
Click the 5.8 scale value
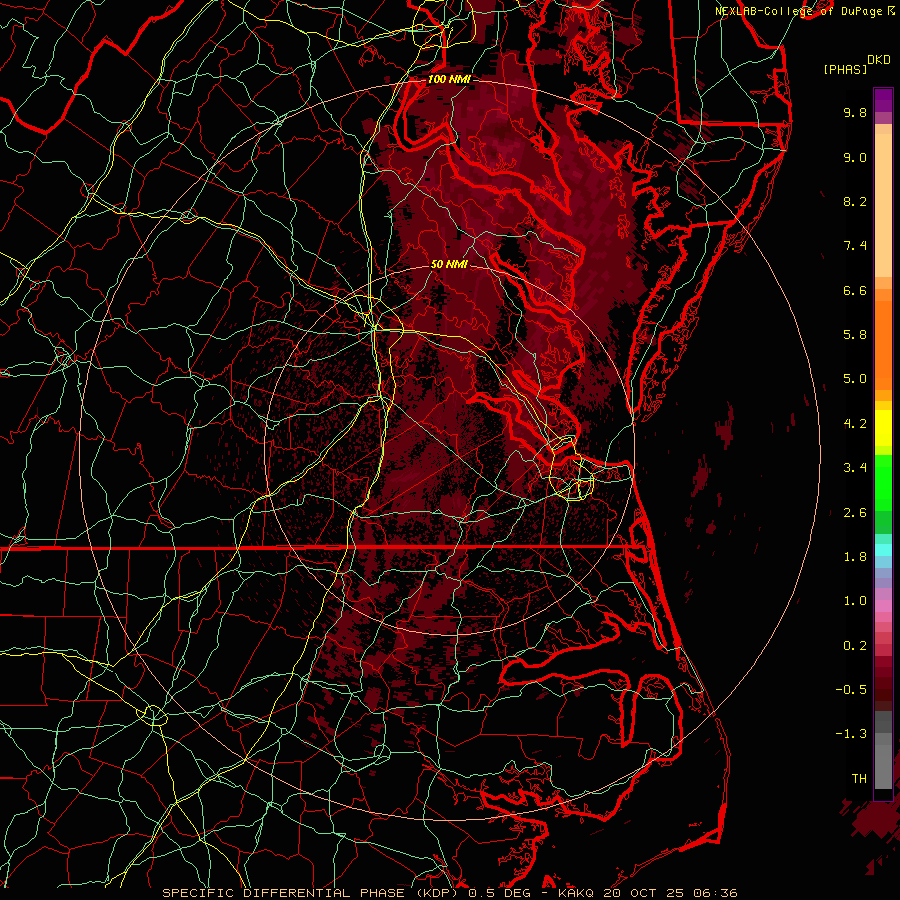[x=855, y=335]
